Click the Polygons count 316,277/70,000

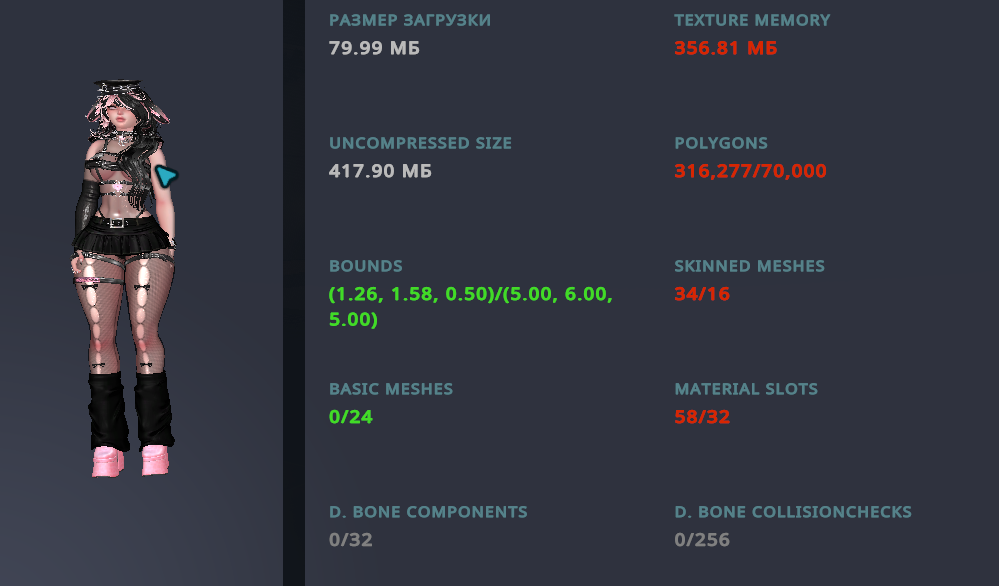(750, 171)
